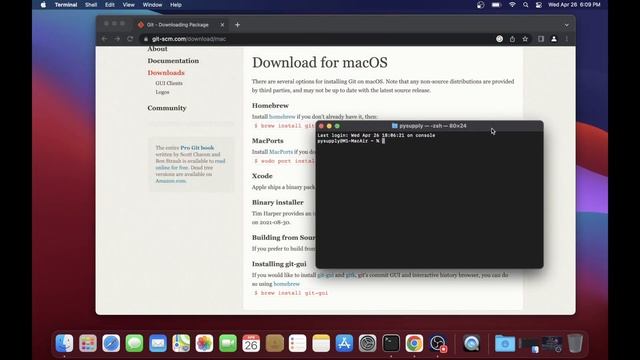Toggle the Chrome side panel icon
Viewport: 640px width, 360px height.
pos(541,39)
